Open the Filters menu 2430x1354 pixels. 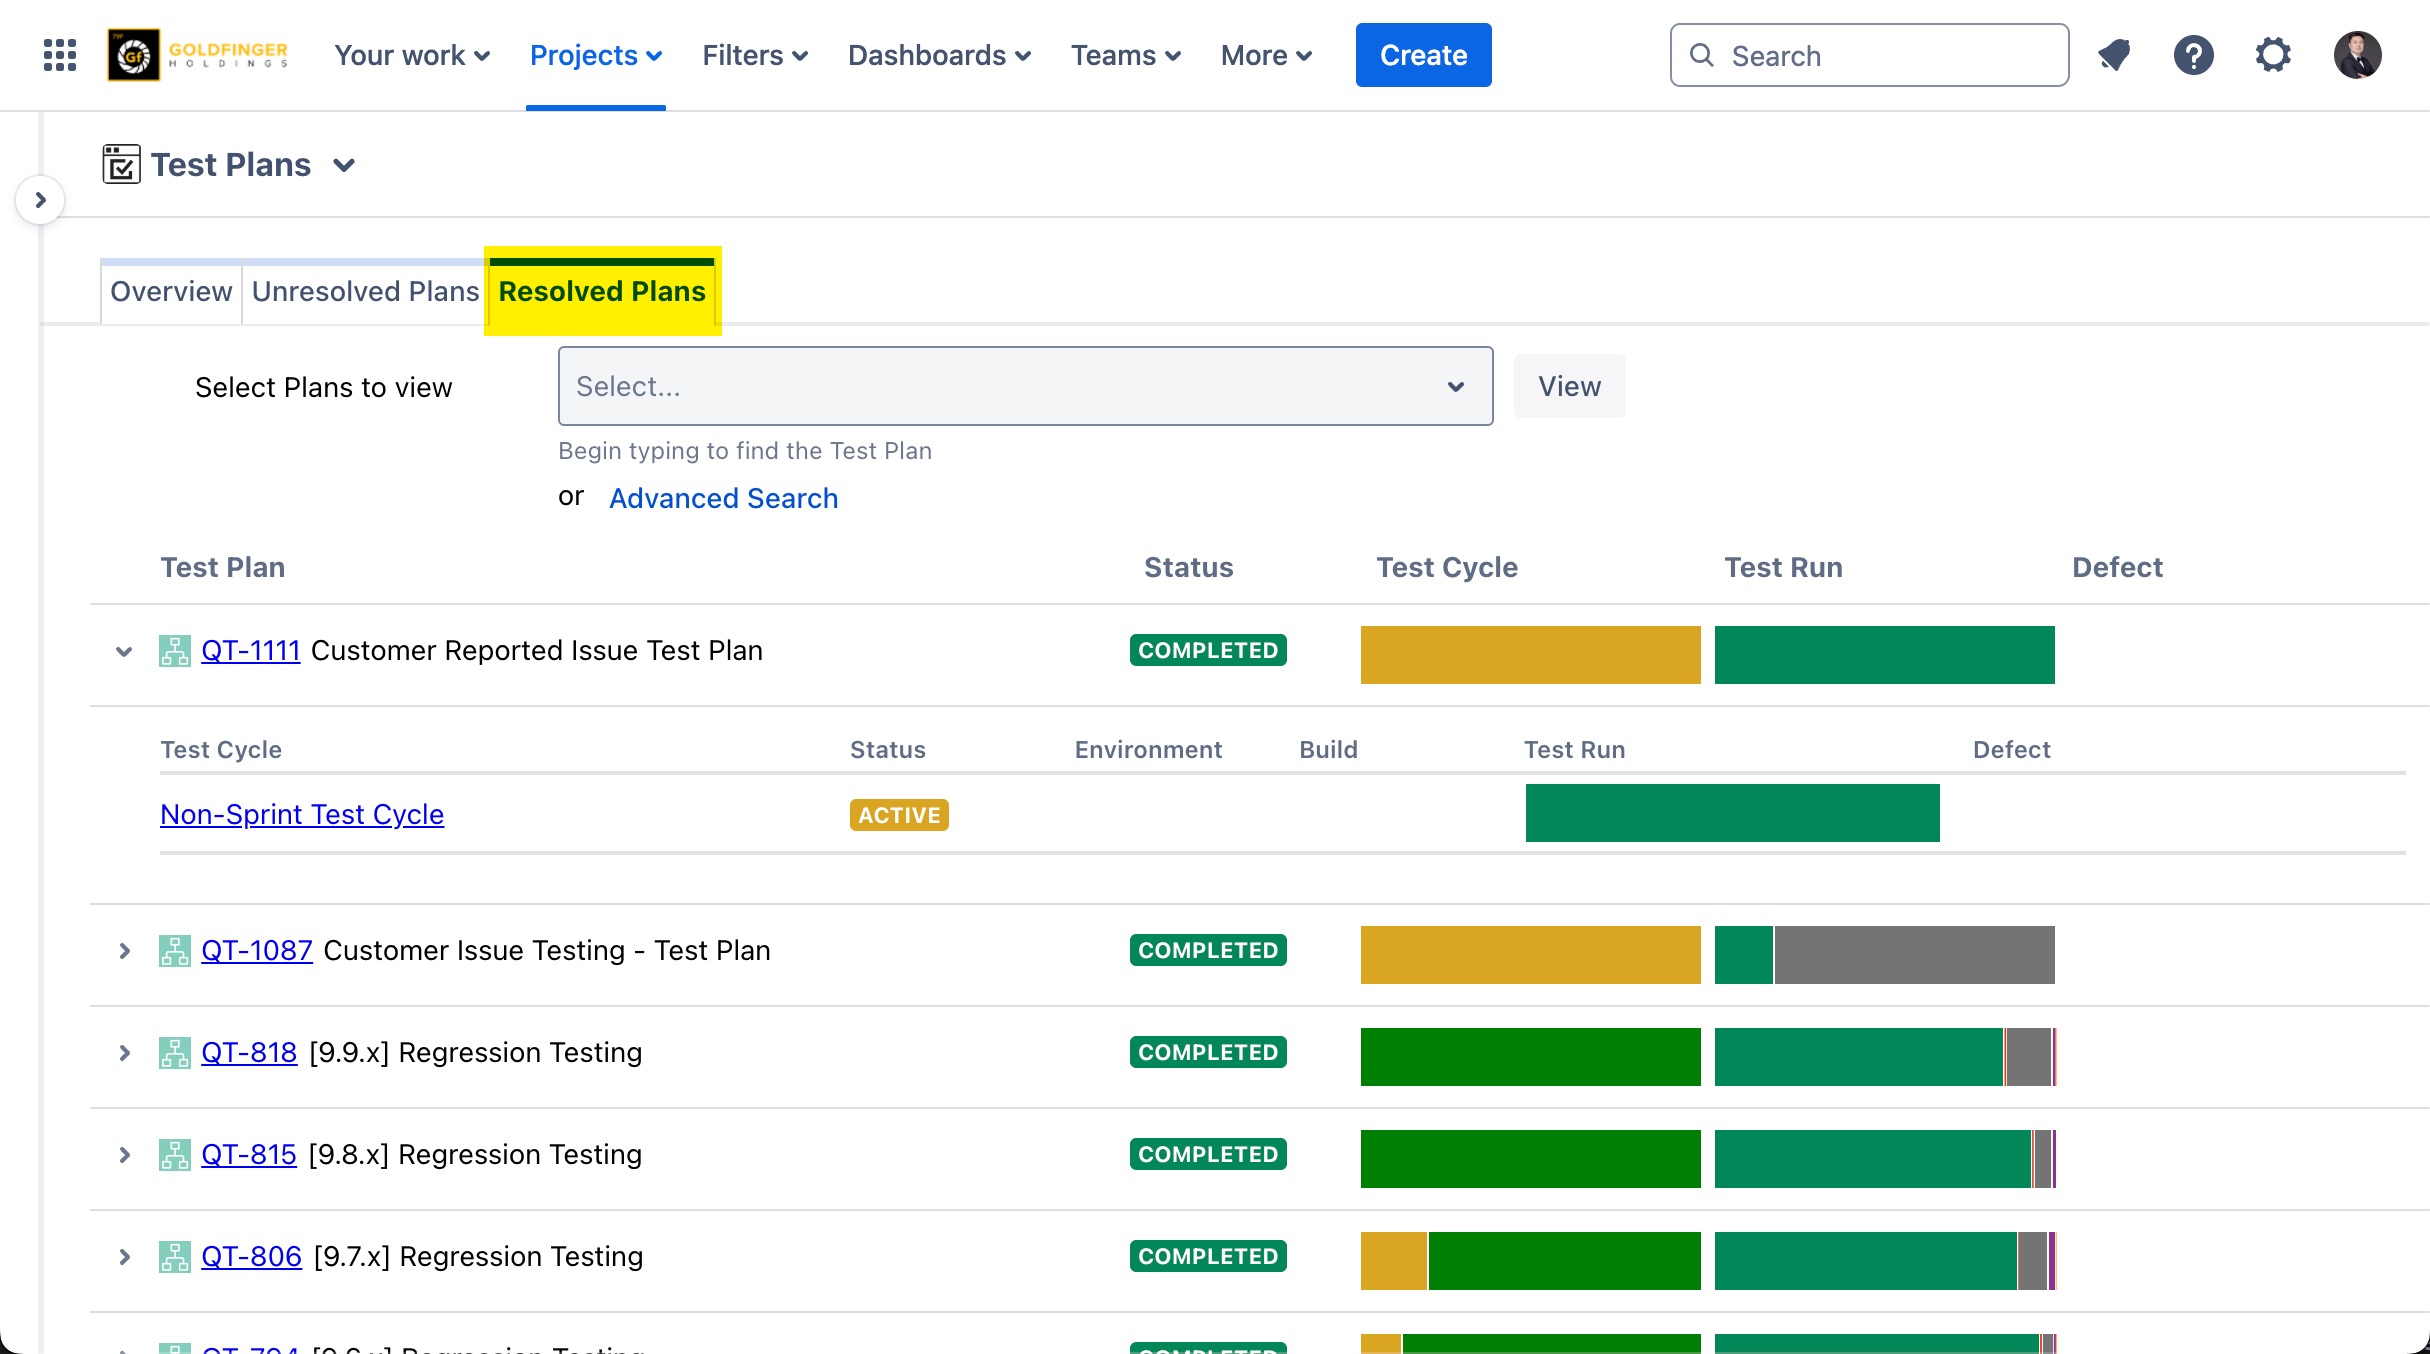click(754, 55)
